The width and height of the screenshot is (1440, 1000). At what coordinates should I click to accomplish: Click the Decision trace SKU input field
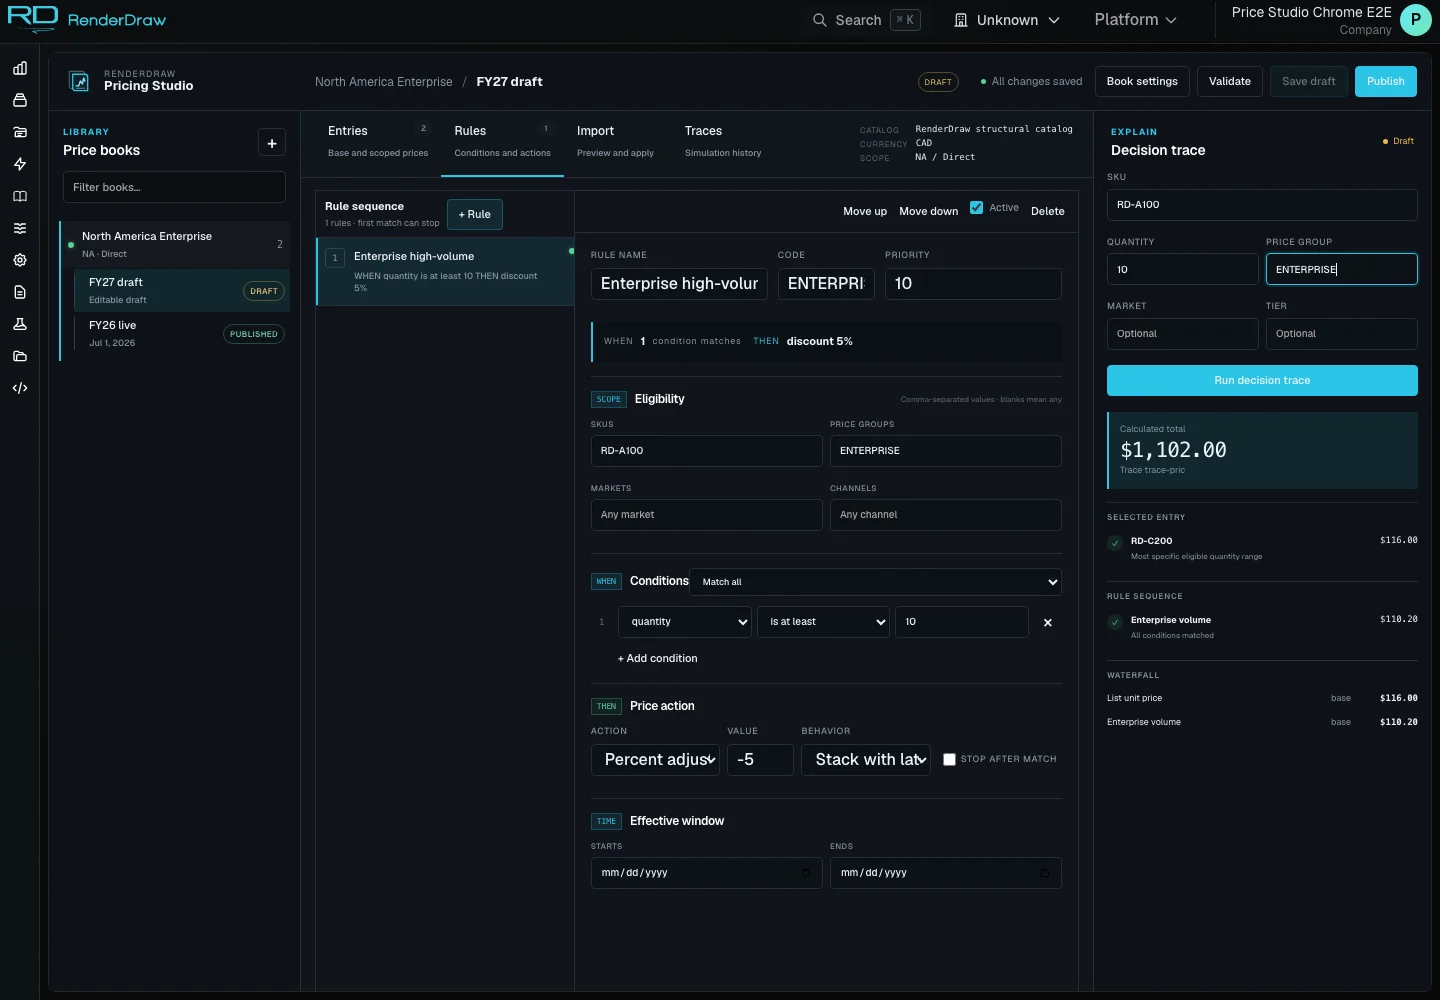1262,205
